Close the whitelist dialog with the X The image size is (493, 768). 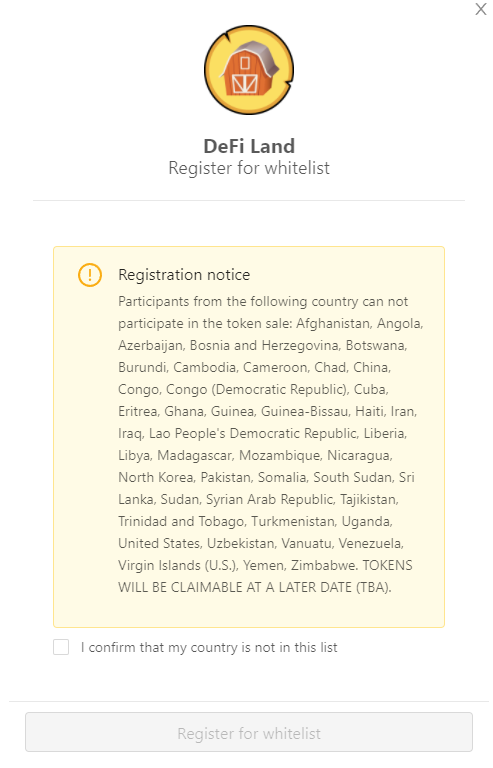coord(481,9)
